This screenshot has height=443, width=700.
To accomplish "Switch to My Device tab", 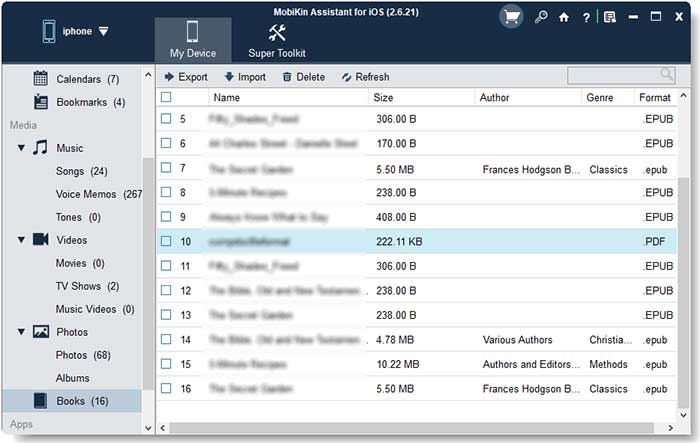I will [193, 40].
